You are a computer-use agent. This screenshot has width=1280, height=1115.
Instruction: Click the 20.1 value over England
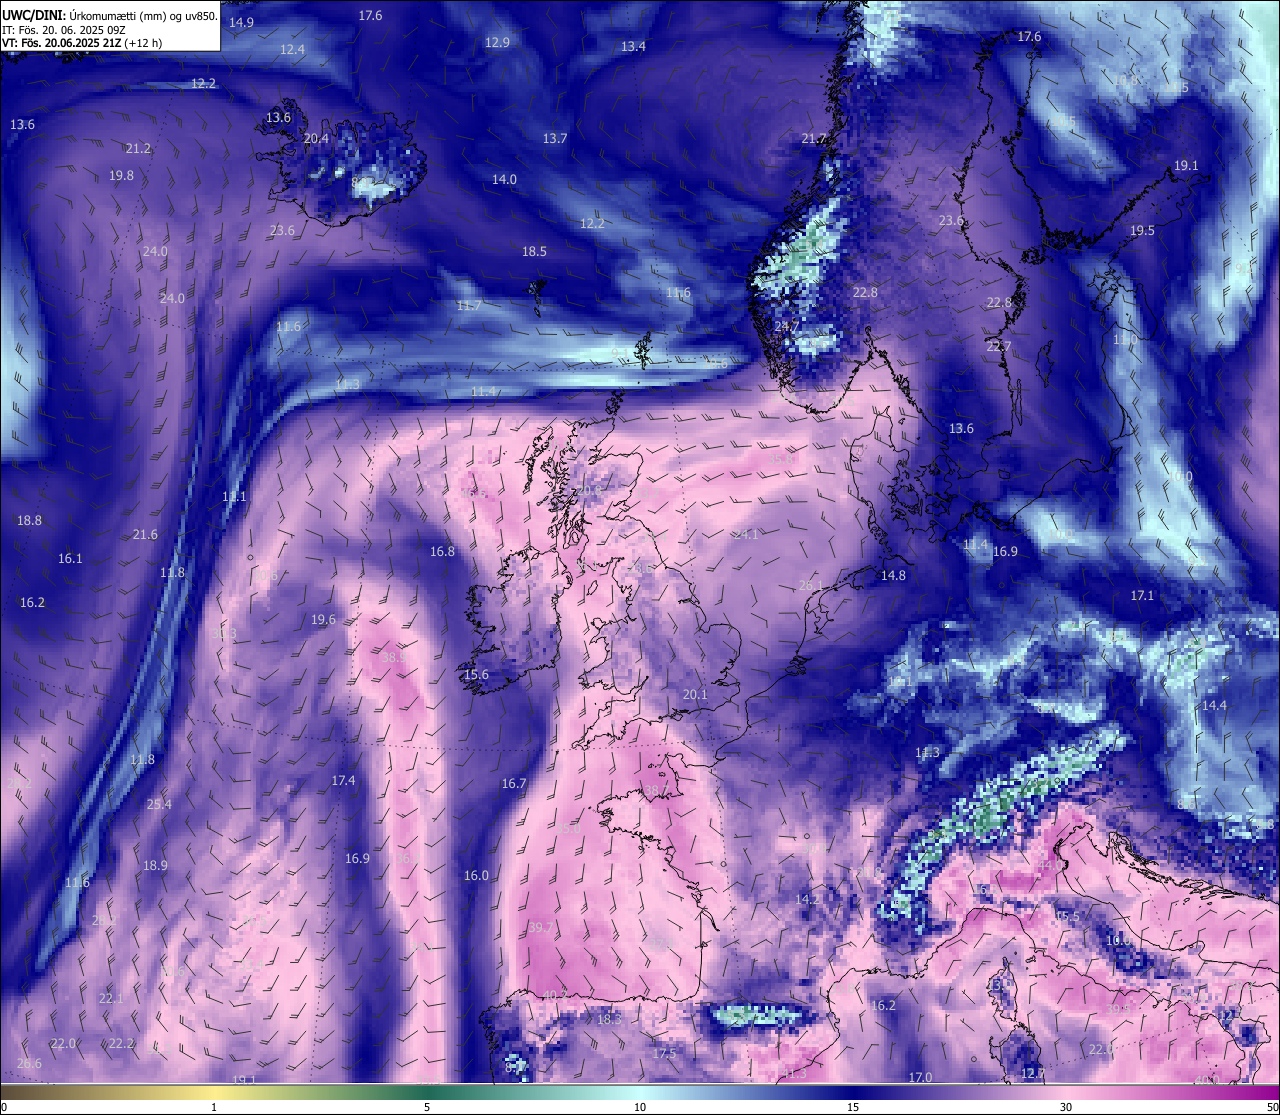tap(695, 694)
